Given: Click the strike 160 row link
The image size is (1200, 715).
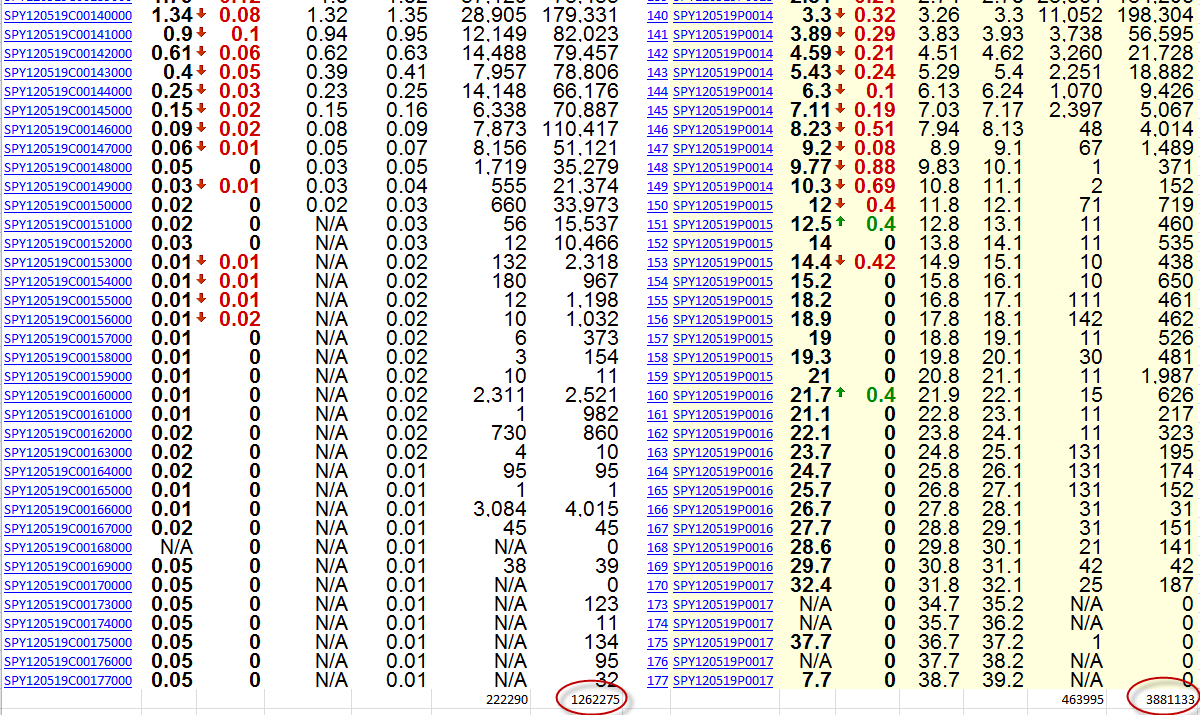Looking at the screenshot, I should point(658,396).
